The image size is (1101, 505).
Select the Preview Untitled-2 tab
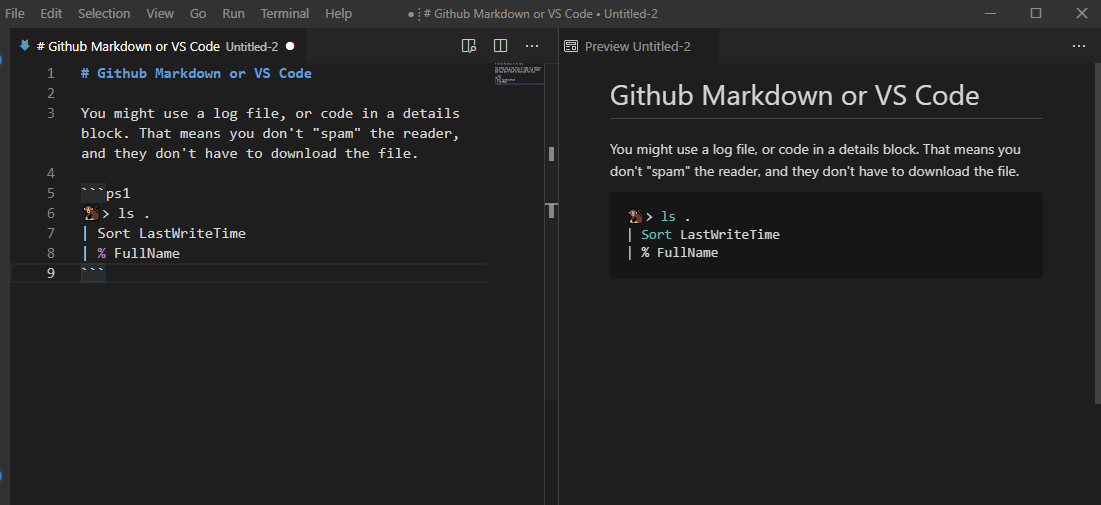638,46
